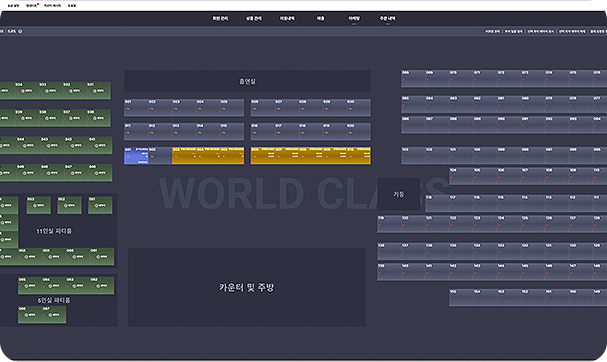Click the 기둥 block
Screen dimensions: 607x362
point(399,194)
